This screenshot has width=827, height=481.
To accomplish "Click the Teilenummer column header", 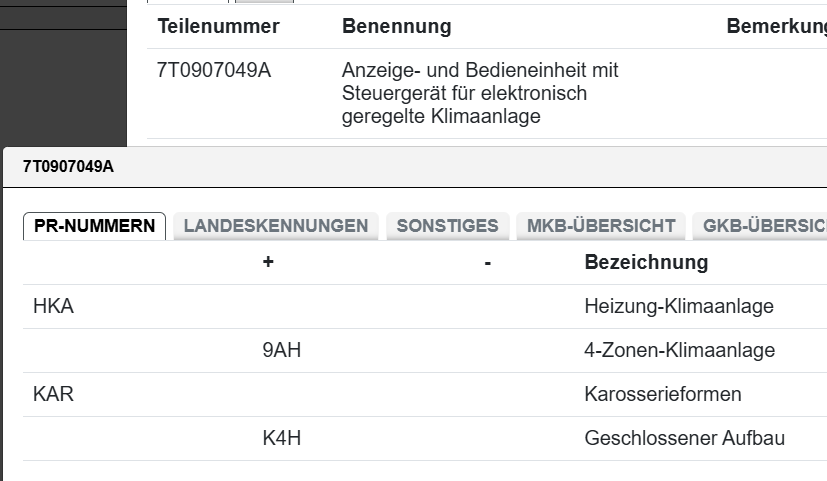I will click(218, 26).
